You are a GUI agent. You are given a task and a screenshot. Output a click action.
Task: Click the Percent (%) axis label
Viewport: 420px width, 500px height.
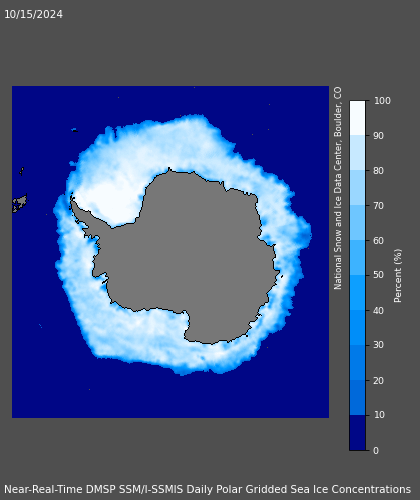pyautogui.click(x=398, y=276)
